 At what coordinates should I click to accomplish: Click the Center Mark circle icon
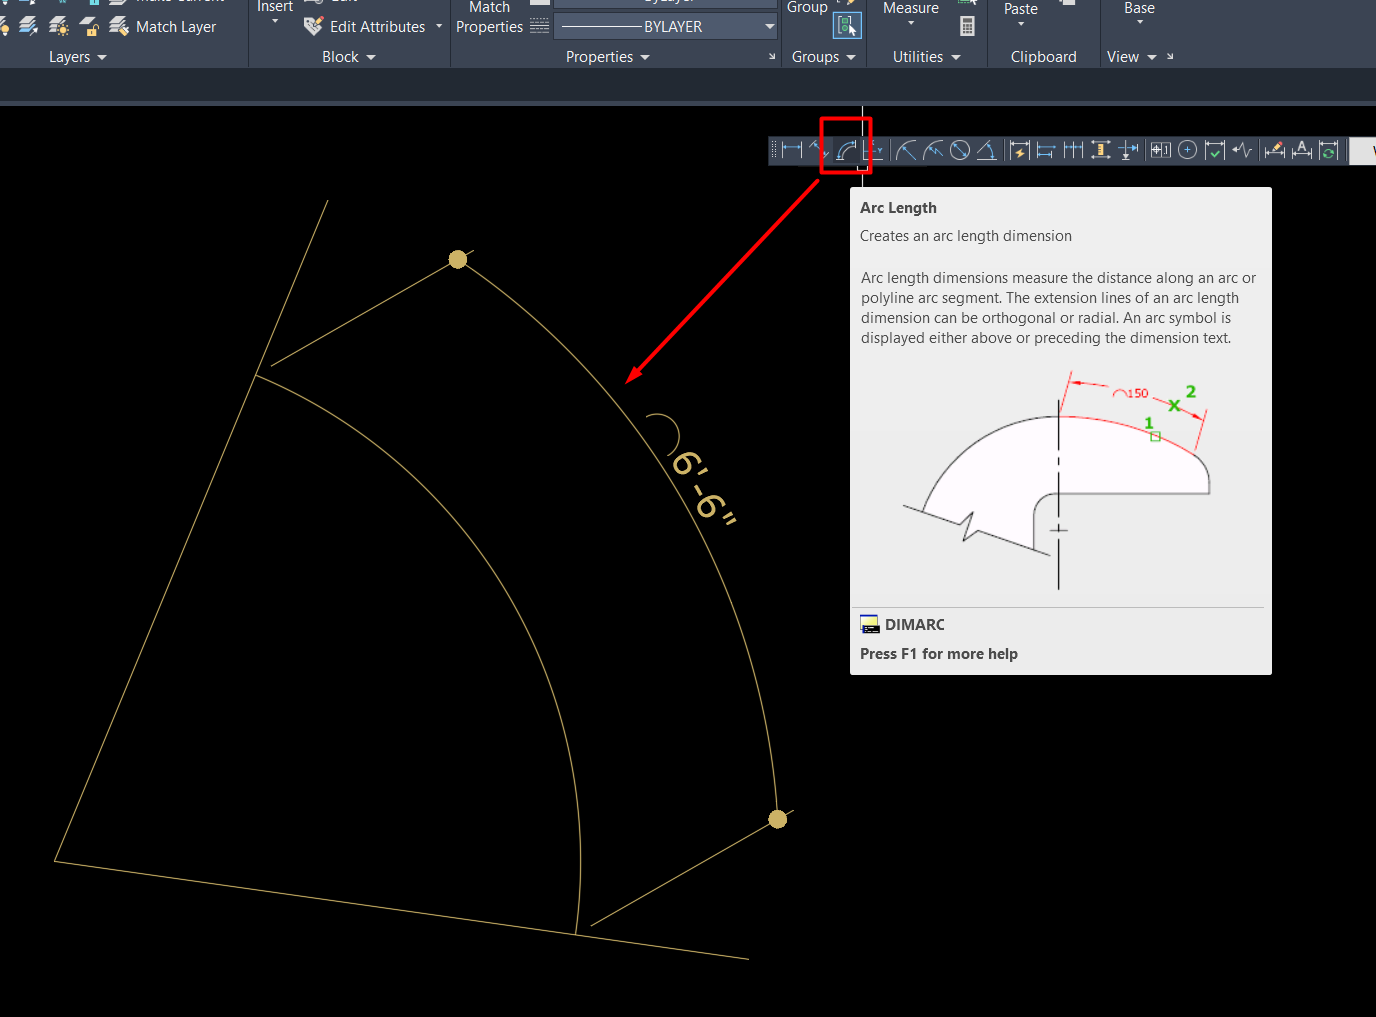click(x=1188, y=150)
